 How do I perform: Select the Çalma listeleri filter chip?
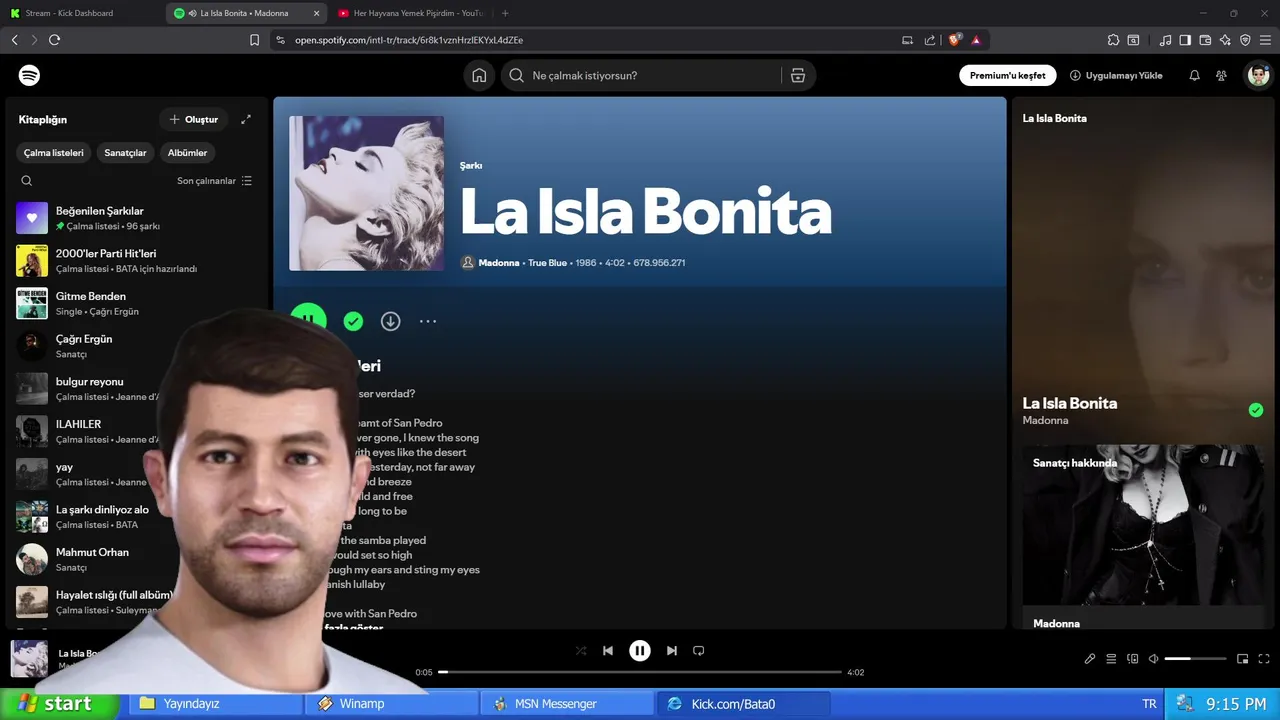(54, 153)
